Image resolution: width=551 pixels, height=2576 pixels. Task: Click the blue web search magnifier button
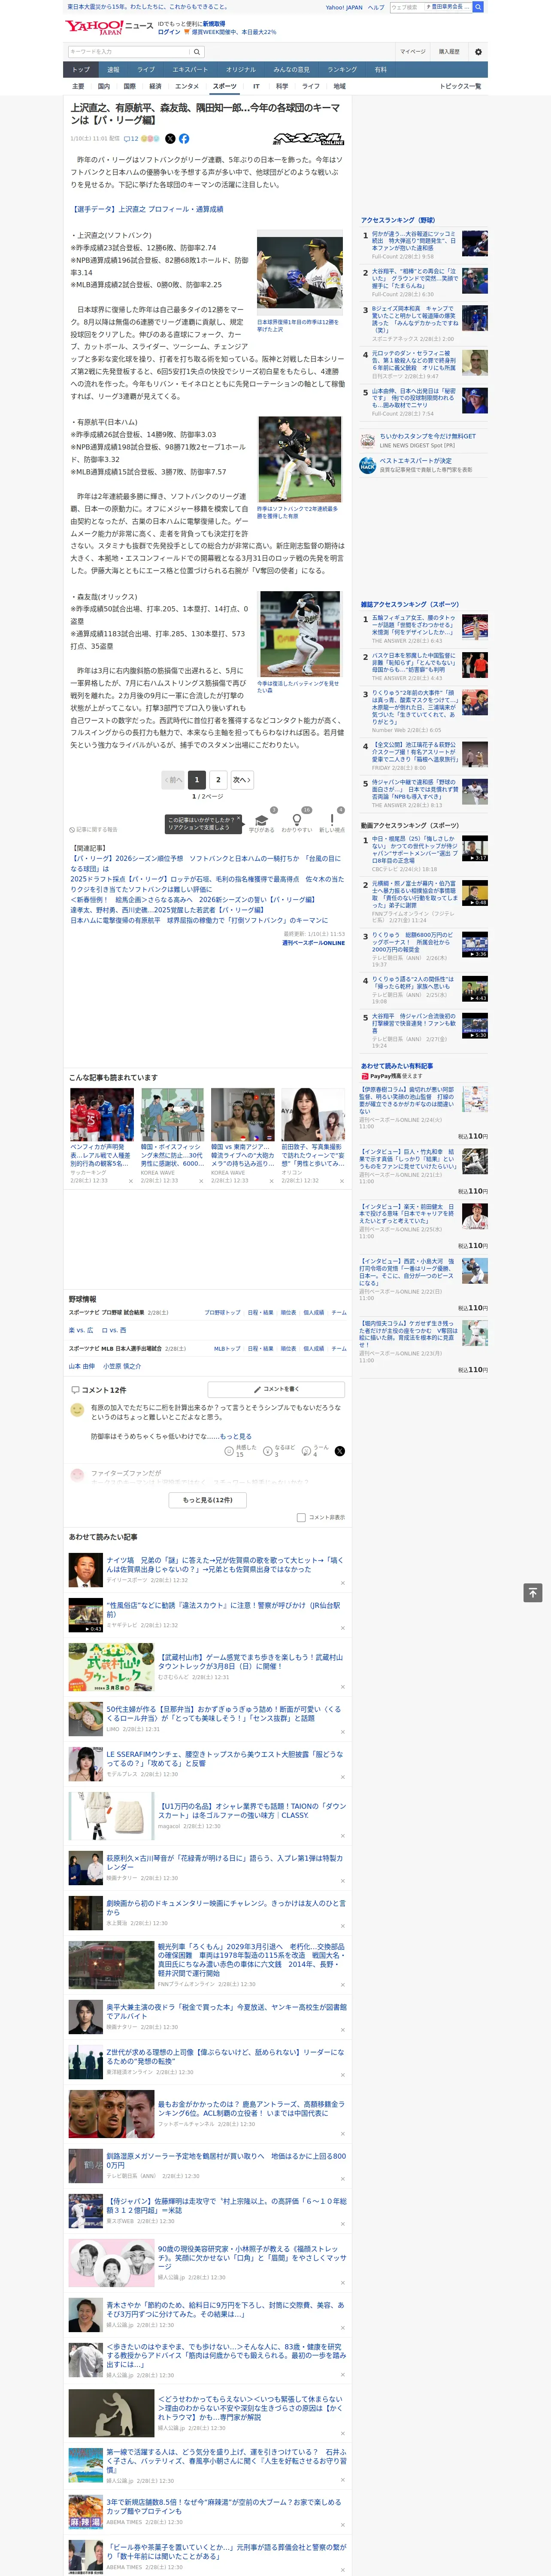point(478,7)
